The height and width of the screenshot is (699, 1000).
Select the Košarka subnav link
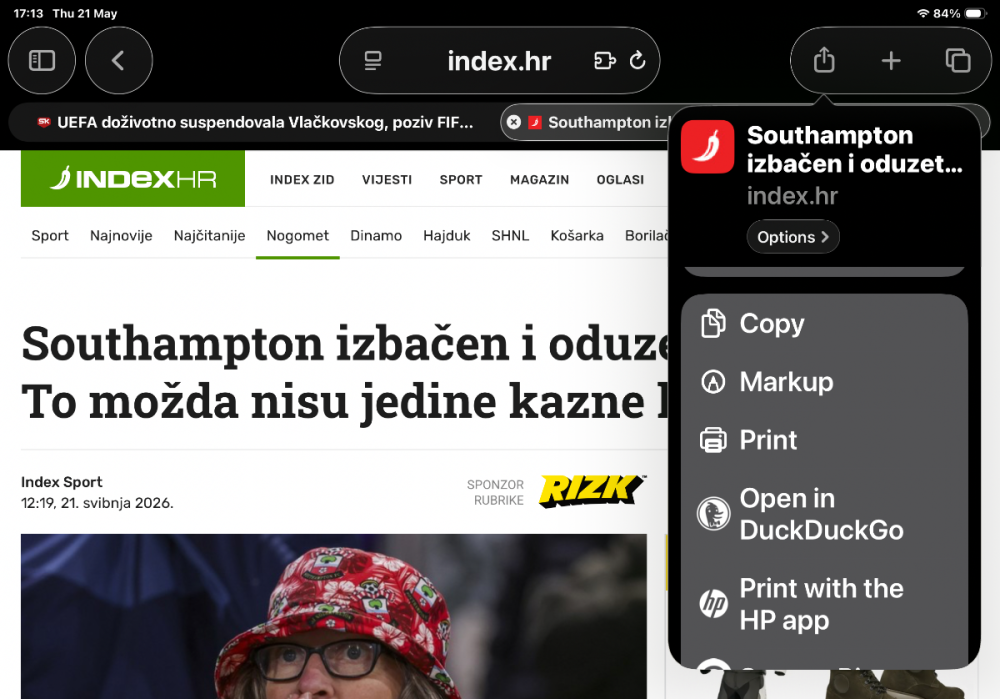click(x=577, y=235)
